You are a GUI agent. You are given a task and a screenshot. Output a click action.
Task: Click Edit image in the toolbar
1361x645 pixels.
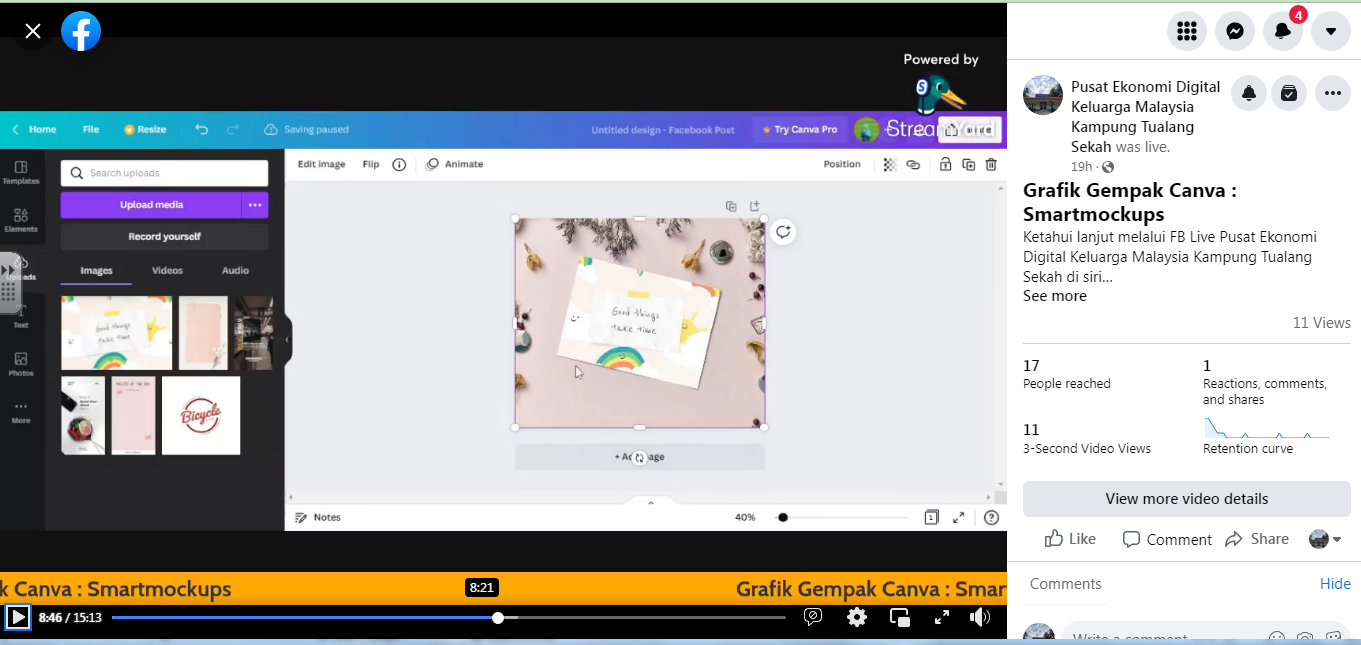(x=321, y=164)
